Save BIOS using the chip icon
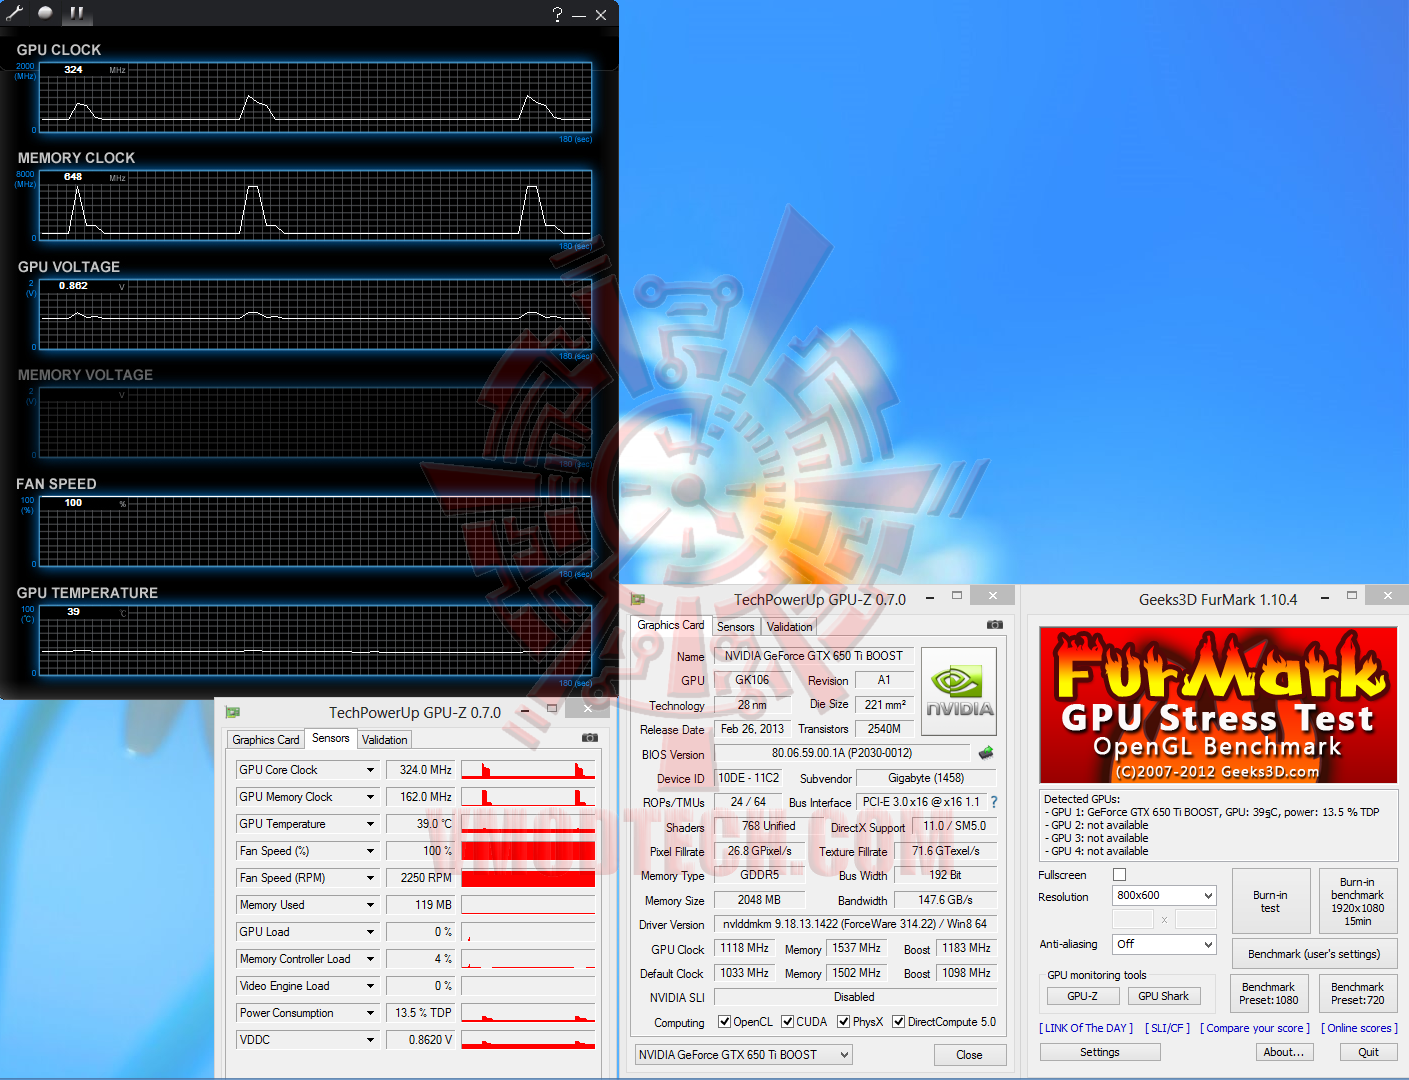 point(986,753)
